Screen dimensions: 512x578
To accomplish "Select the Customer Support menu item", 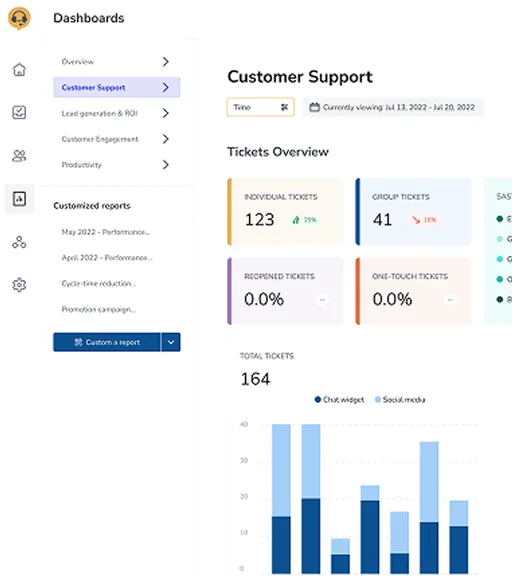I will [x=117, y=87].
